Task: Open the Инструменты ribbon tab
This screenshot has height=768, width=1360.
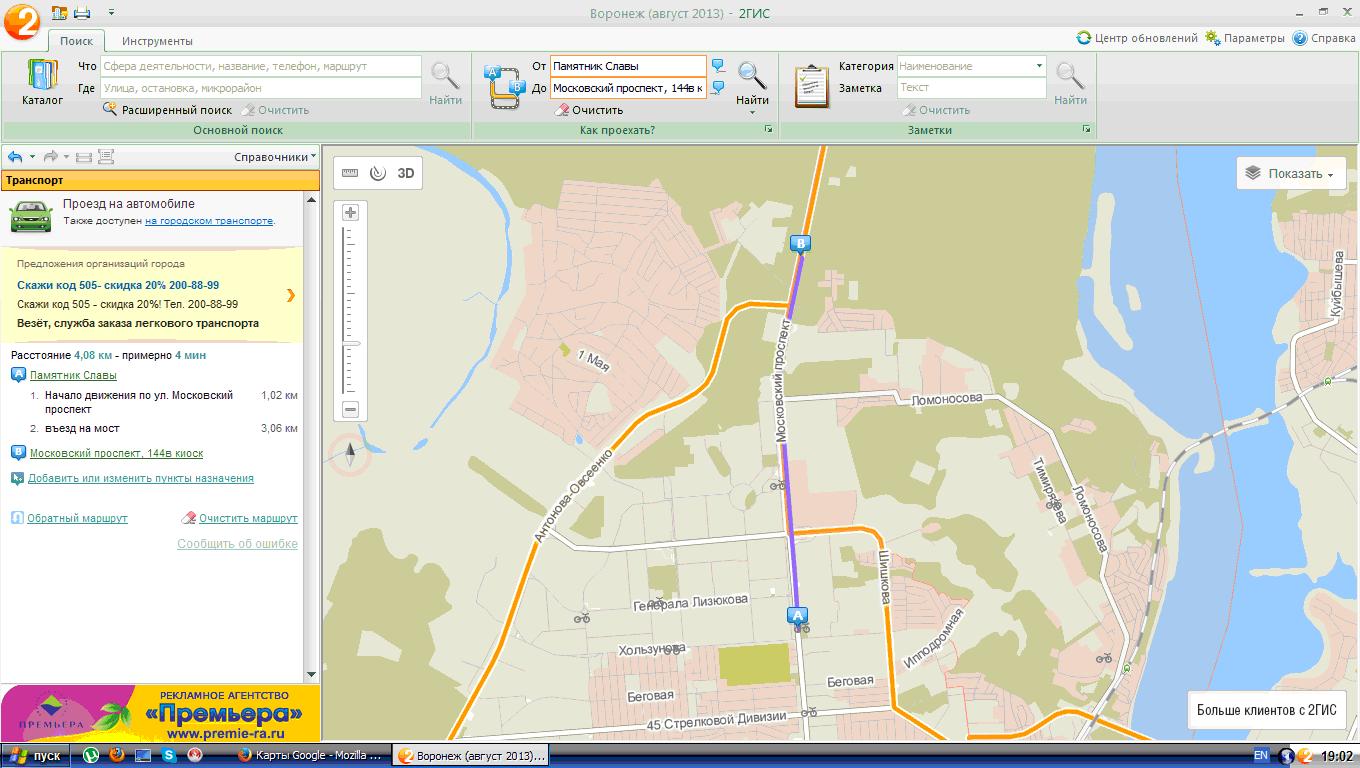Action: (157, 41)
